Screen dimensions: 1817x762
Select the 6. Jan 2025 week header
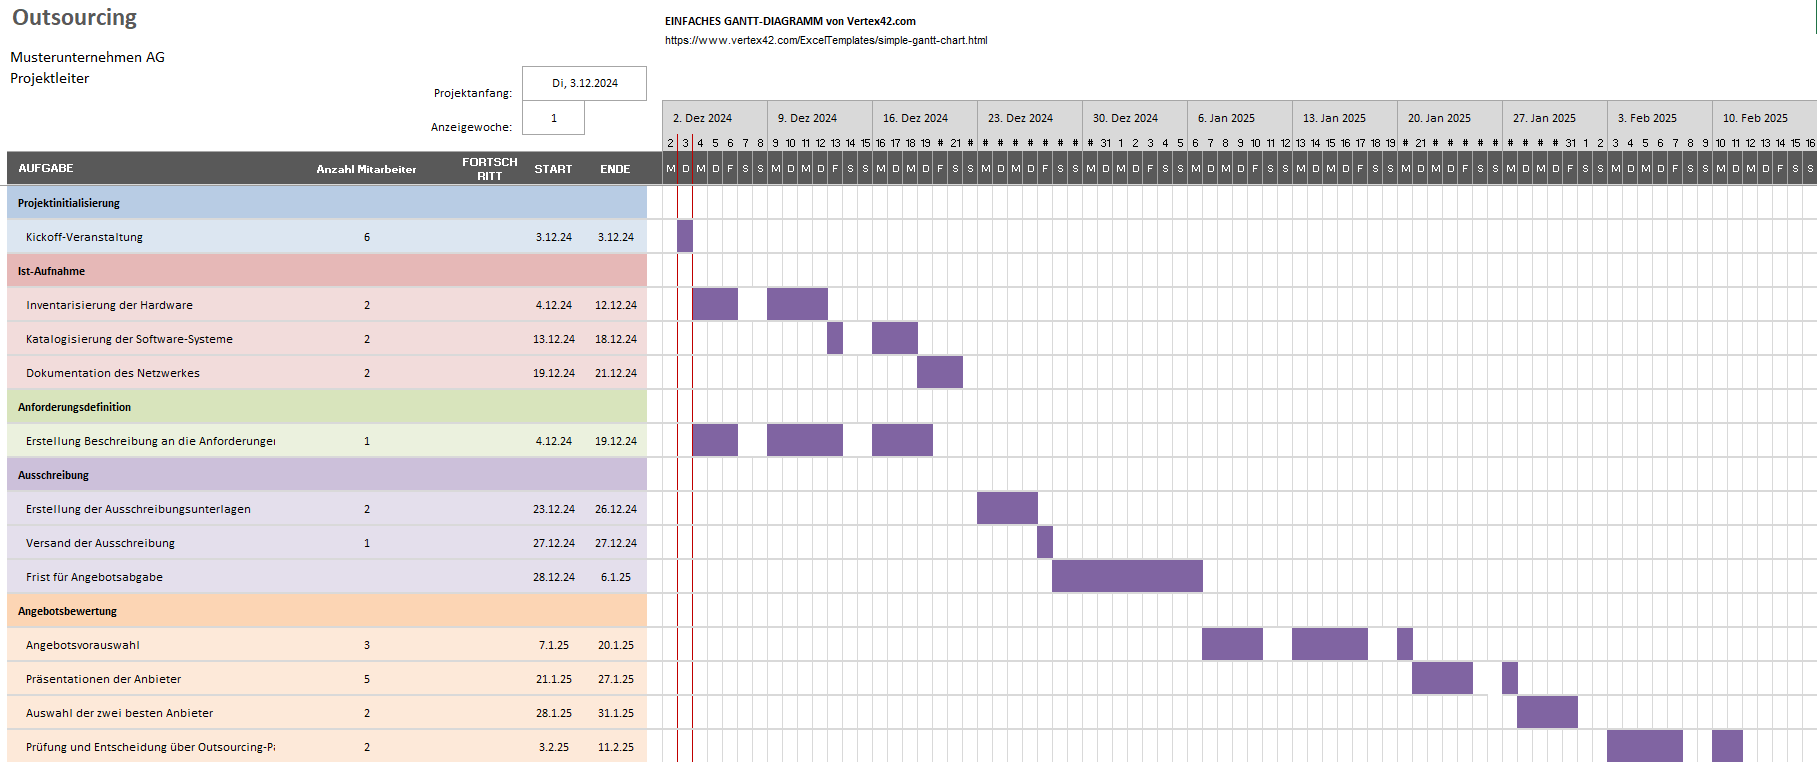(1226, 118)
